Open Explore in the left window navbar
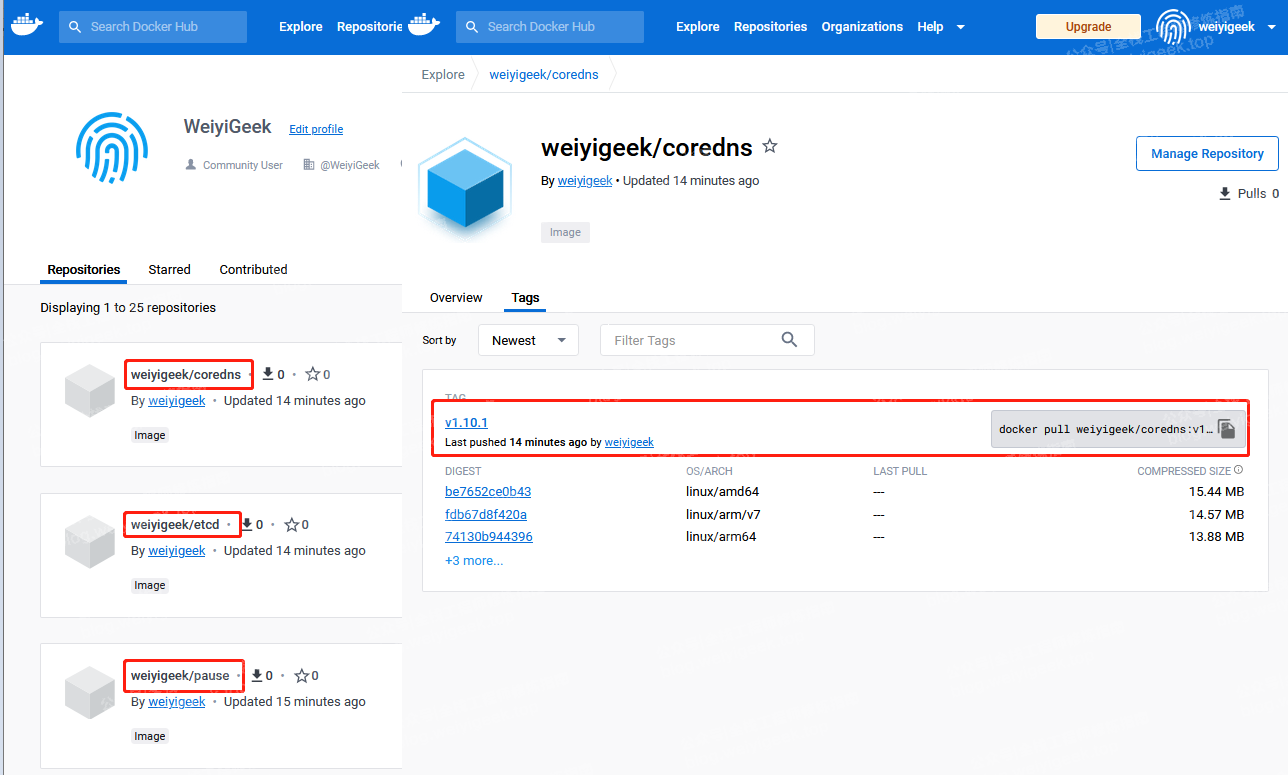This screenshot has width=1288, height=775. pos(301,27)
